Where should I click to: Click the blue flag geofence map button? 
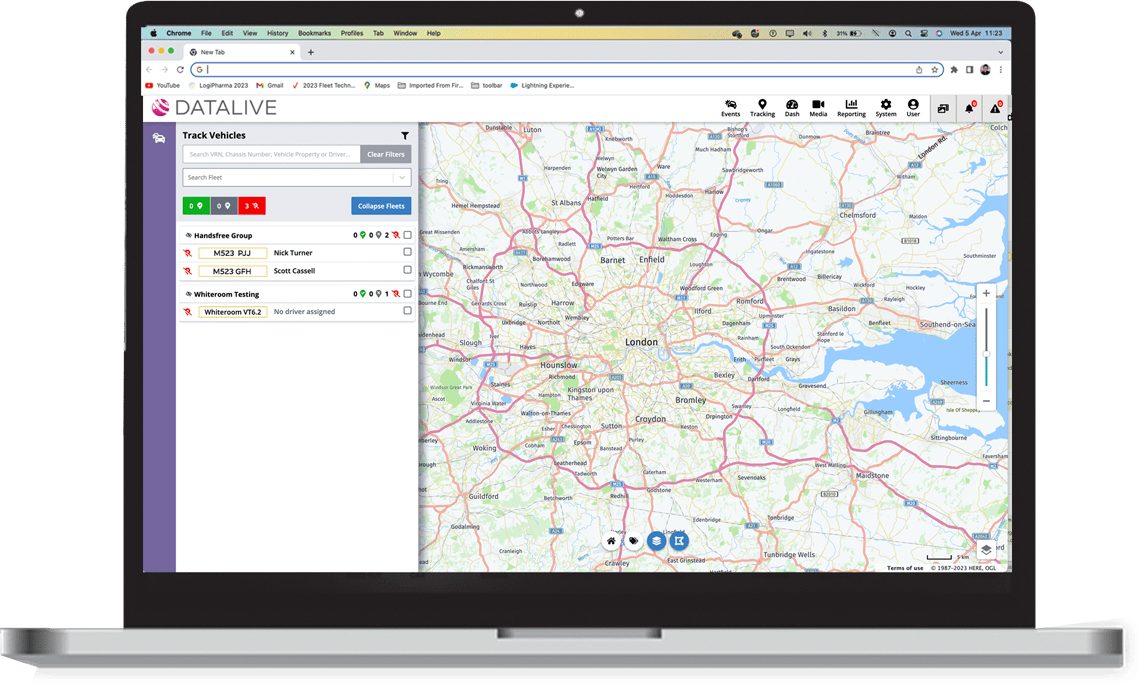[679, 541]
